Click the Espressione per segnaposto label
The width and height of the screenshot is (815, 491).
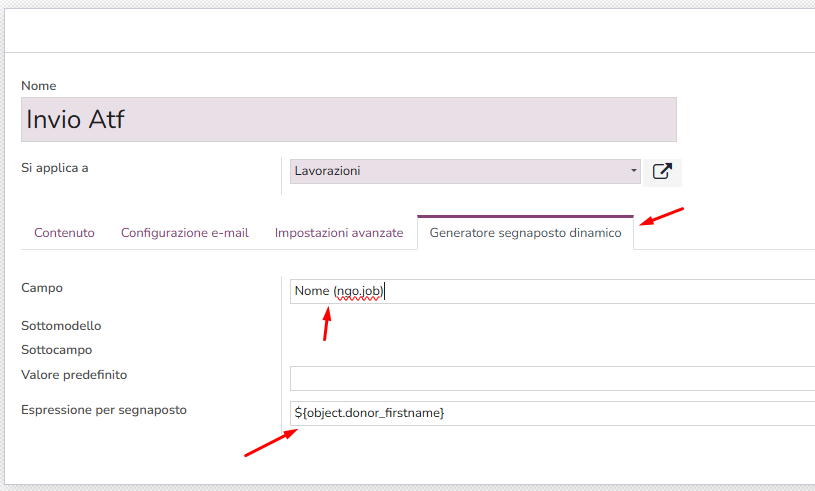tap(104, 410)
